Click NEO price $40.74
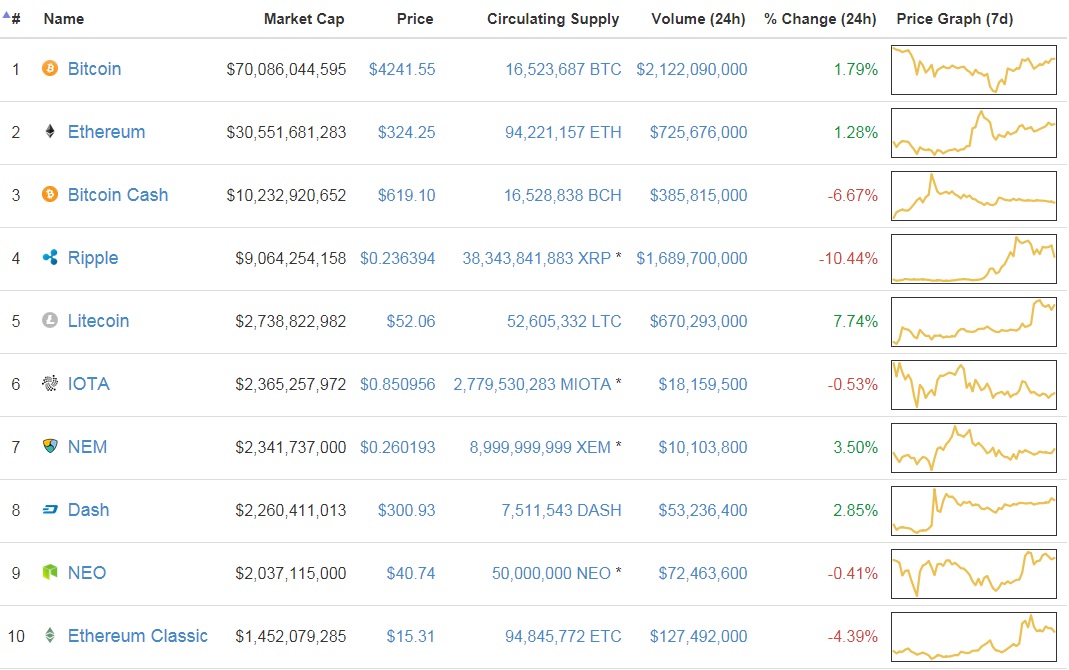This screenshot has height=670, width=1069. [x=410, y=573]
